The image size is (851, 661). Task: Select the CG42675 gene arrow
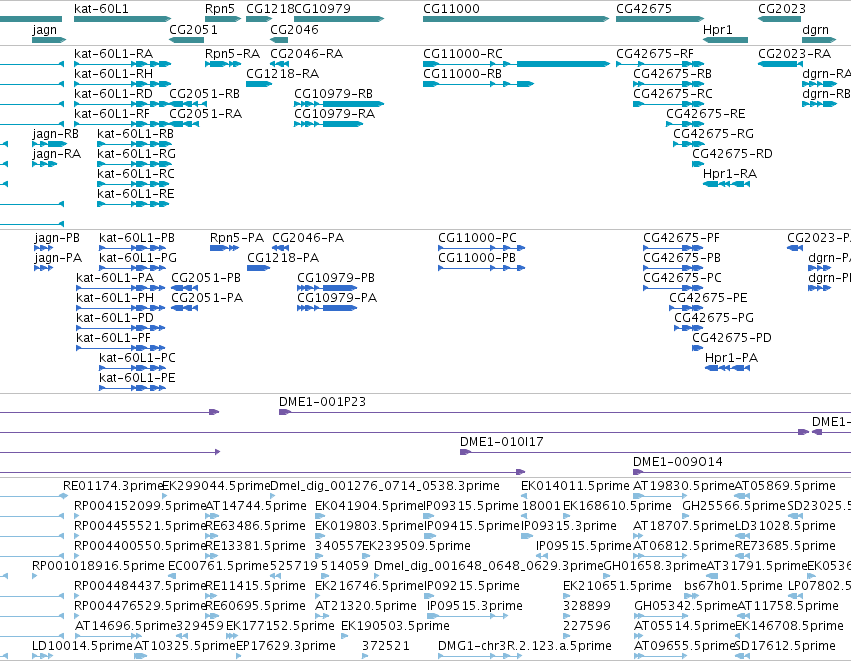660,19
